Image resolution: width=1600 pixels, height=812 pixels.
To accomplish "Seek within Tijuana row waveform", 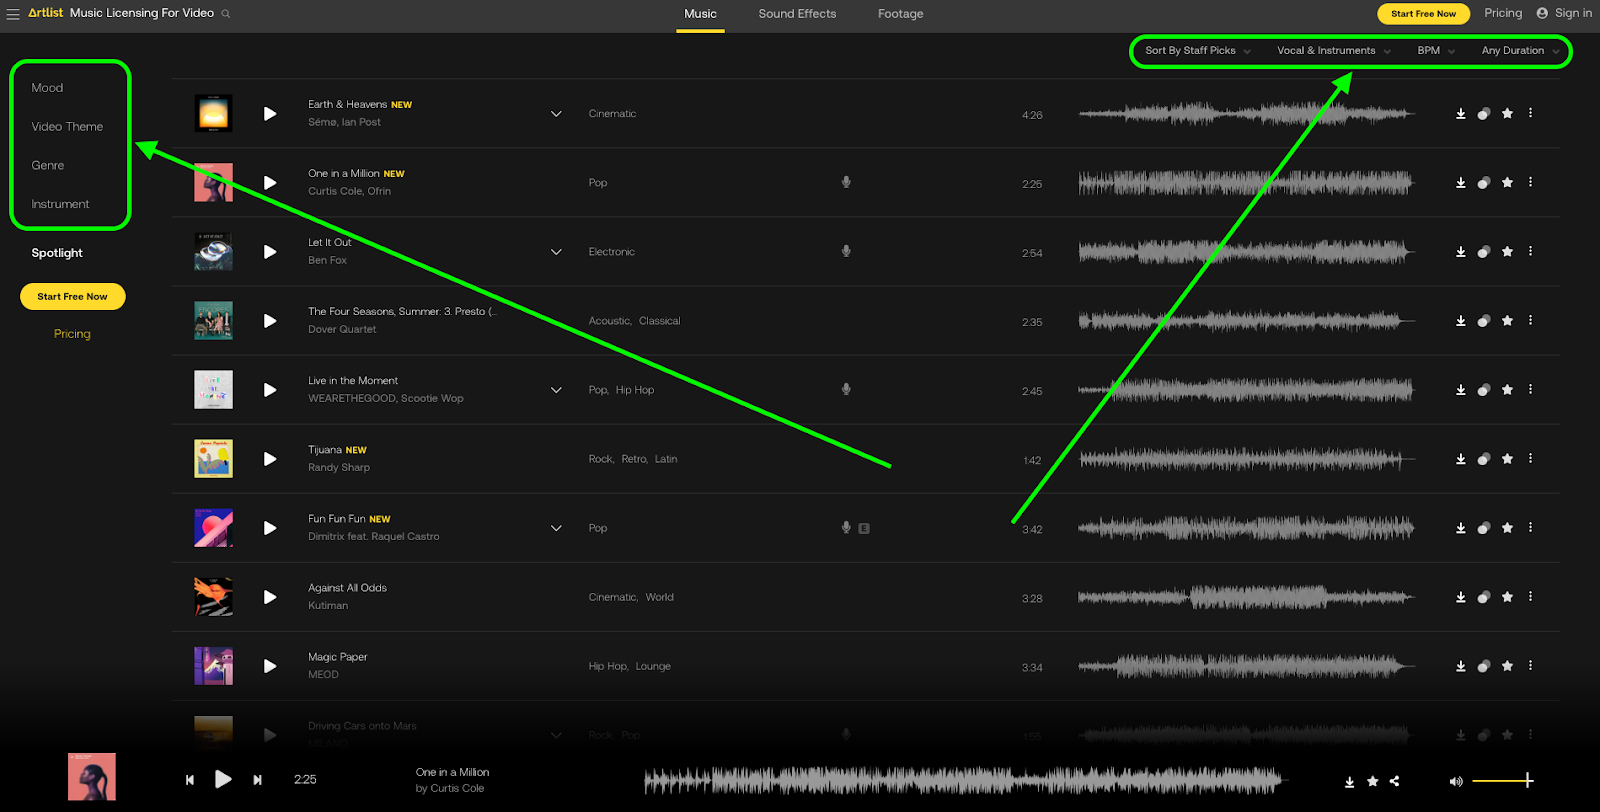I will click(x=1247, y=460).
